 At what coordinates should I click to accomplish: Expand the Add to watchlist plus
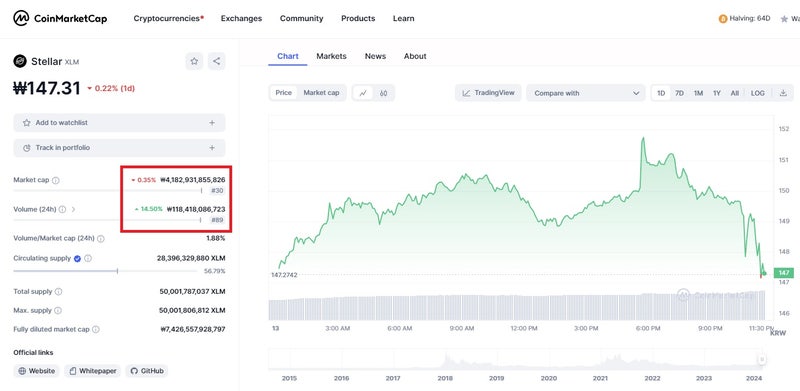[x=212, y=123]
